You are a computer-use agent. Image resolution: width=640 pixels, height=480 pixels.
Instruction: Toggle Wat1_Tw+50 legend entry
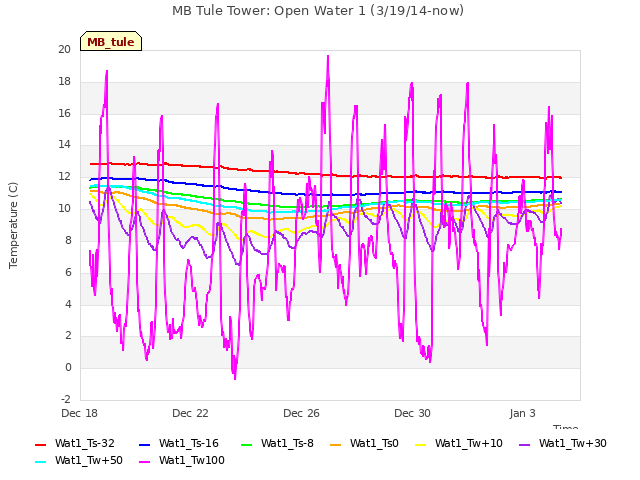point(79,460)
